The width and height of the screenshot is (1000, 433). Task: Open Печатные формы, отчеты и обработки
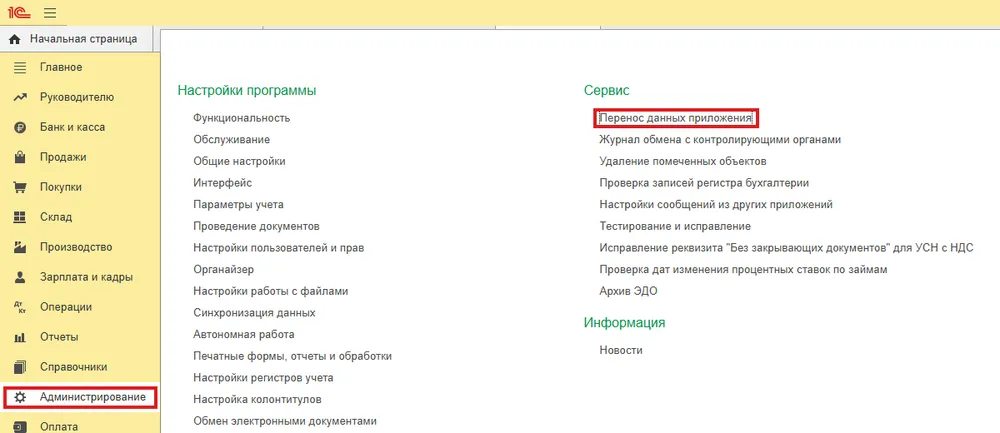[x=293, y=356]
